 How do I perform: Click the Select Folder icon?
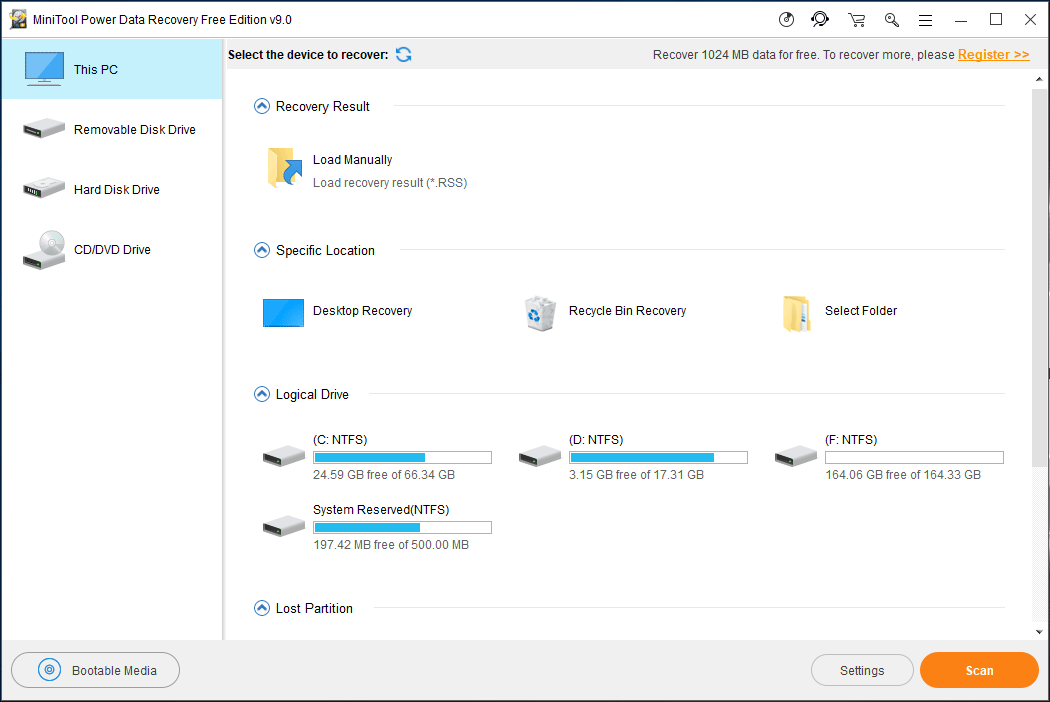[x=796, y=312]
